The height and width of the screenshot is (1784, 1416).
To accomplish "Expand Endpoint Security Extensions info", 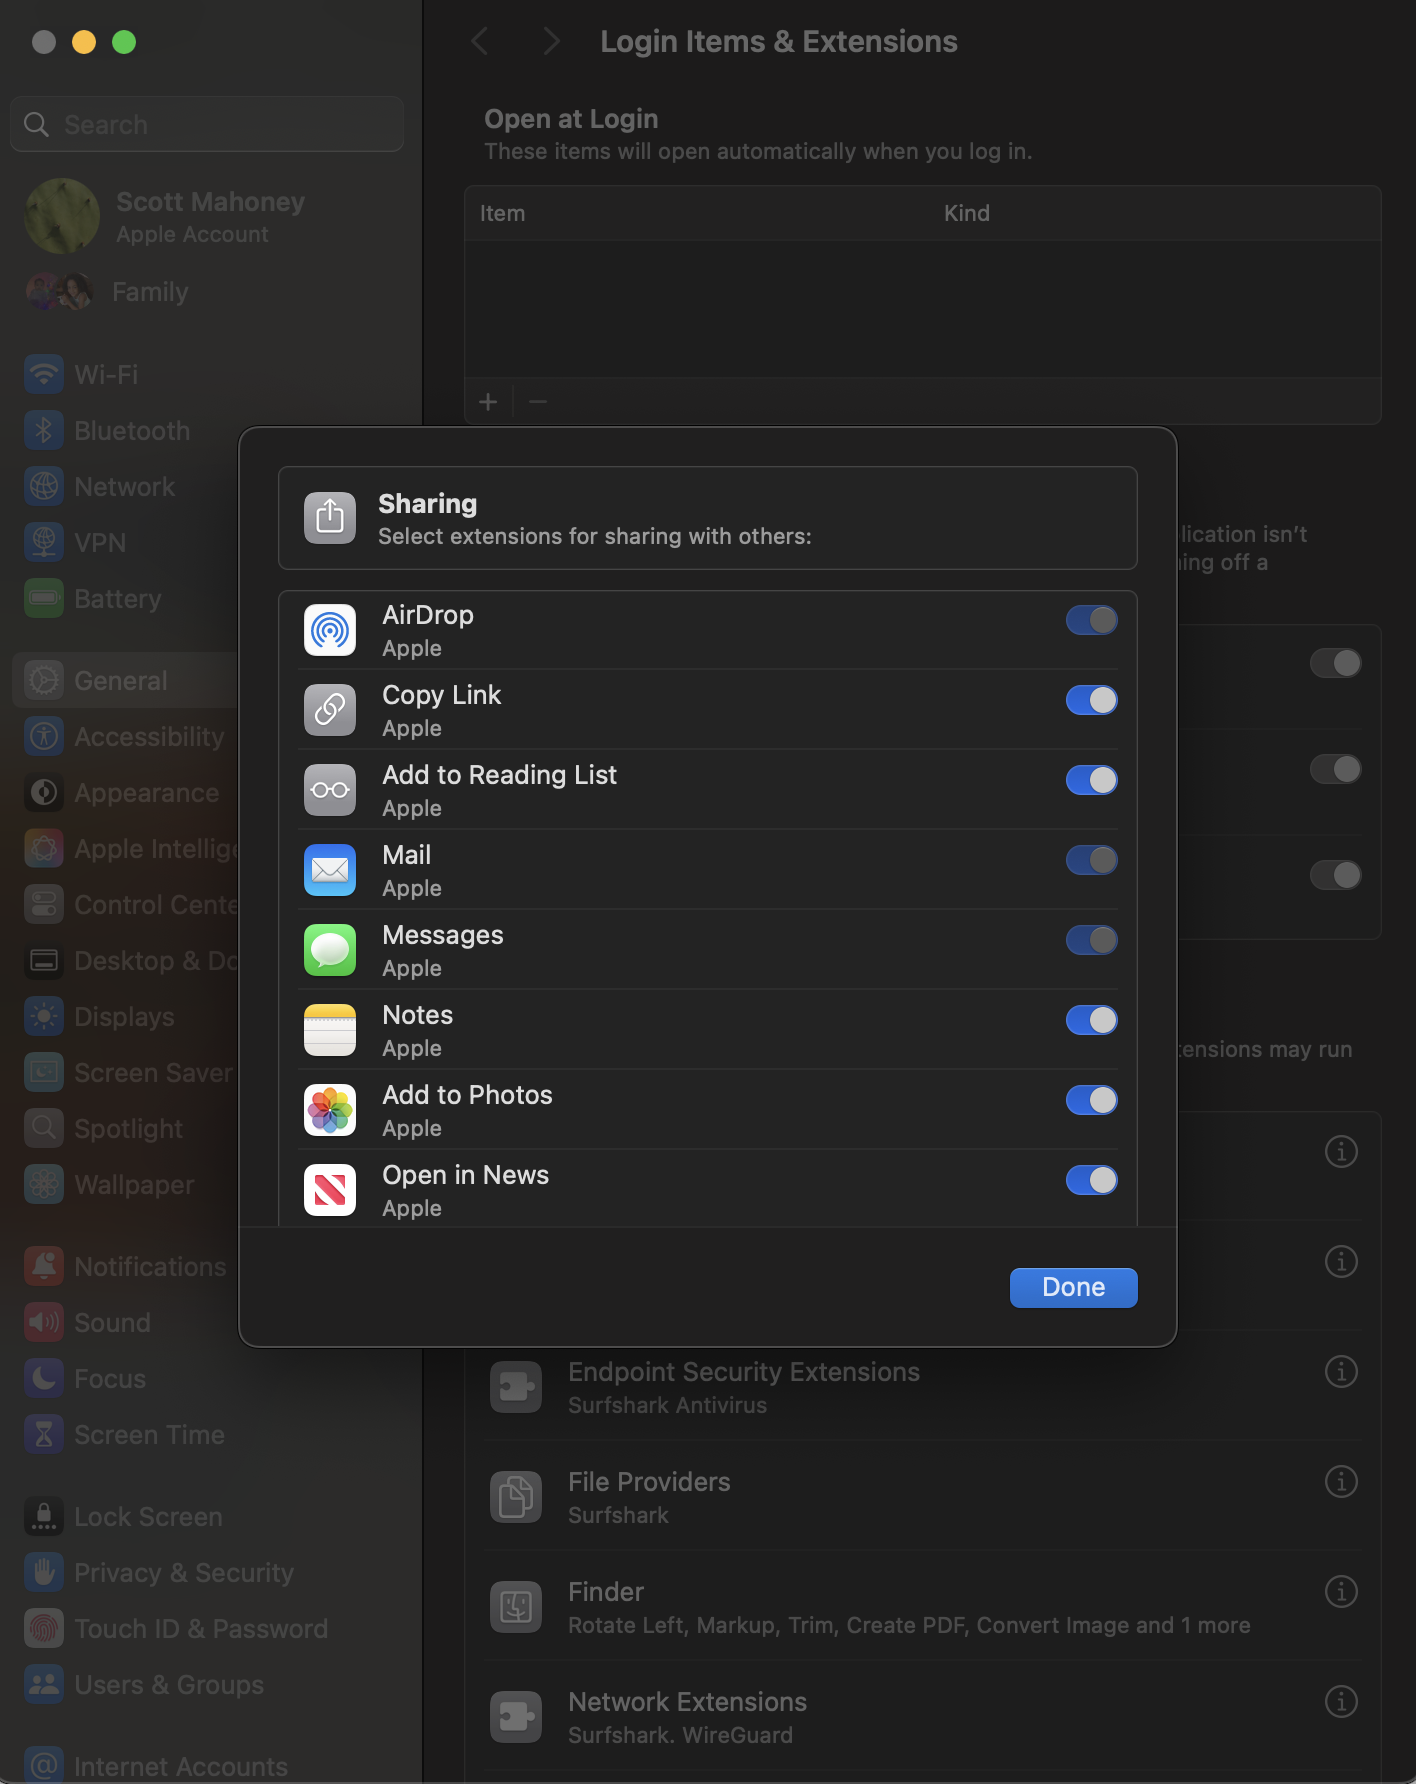I will 1341,1371.
